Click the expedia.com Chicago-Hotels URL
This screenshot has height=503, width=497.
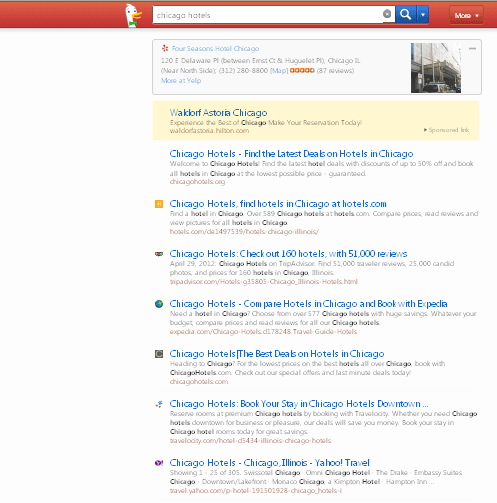pos(263,332)
